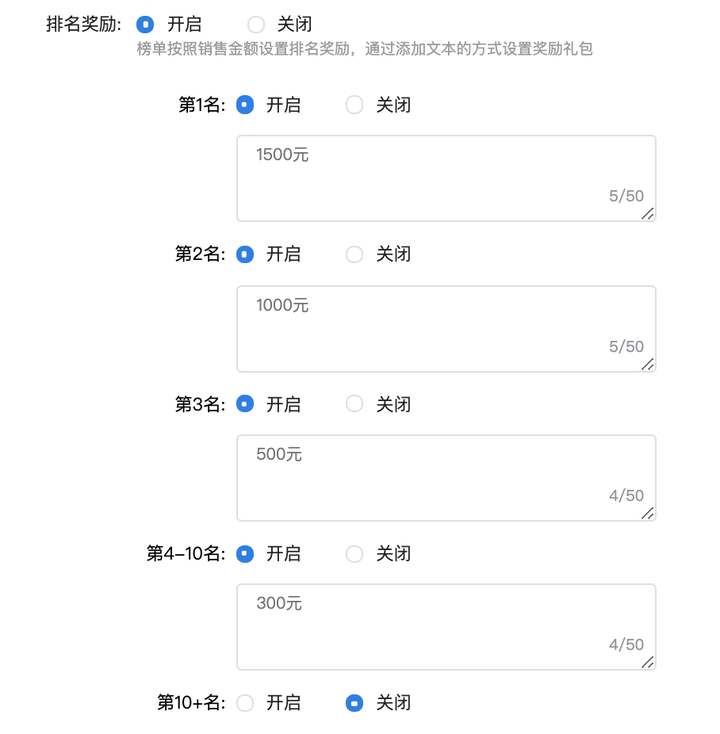Click resize handle of 1500元 text box
The height and width of the screenshot is (734, 720).
pyautogui.click(x=648, y=214)
